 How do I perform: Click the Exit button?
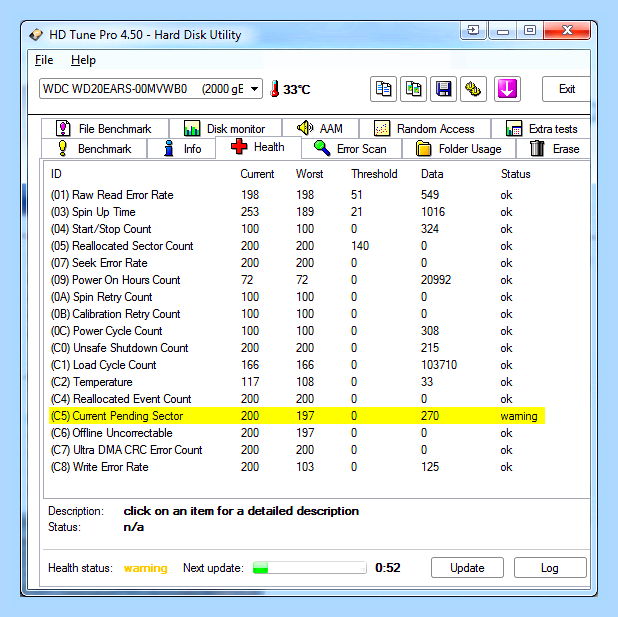[566, 89]
